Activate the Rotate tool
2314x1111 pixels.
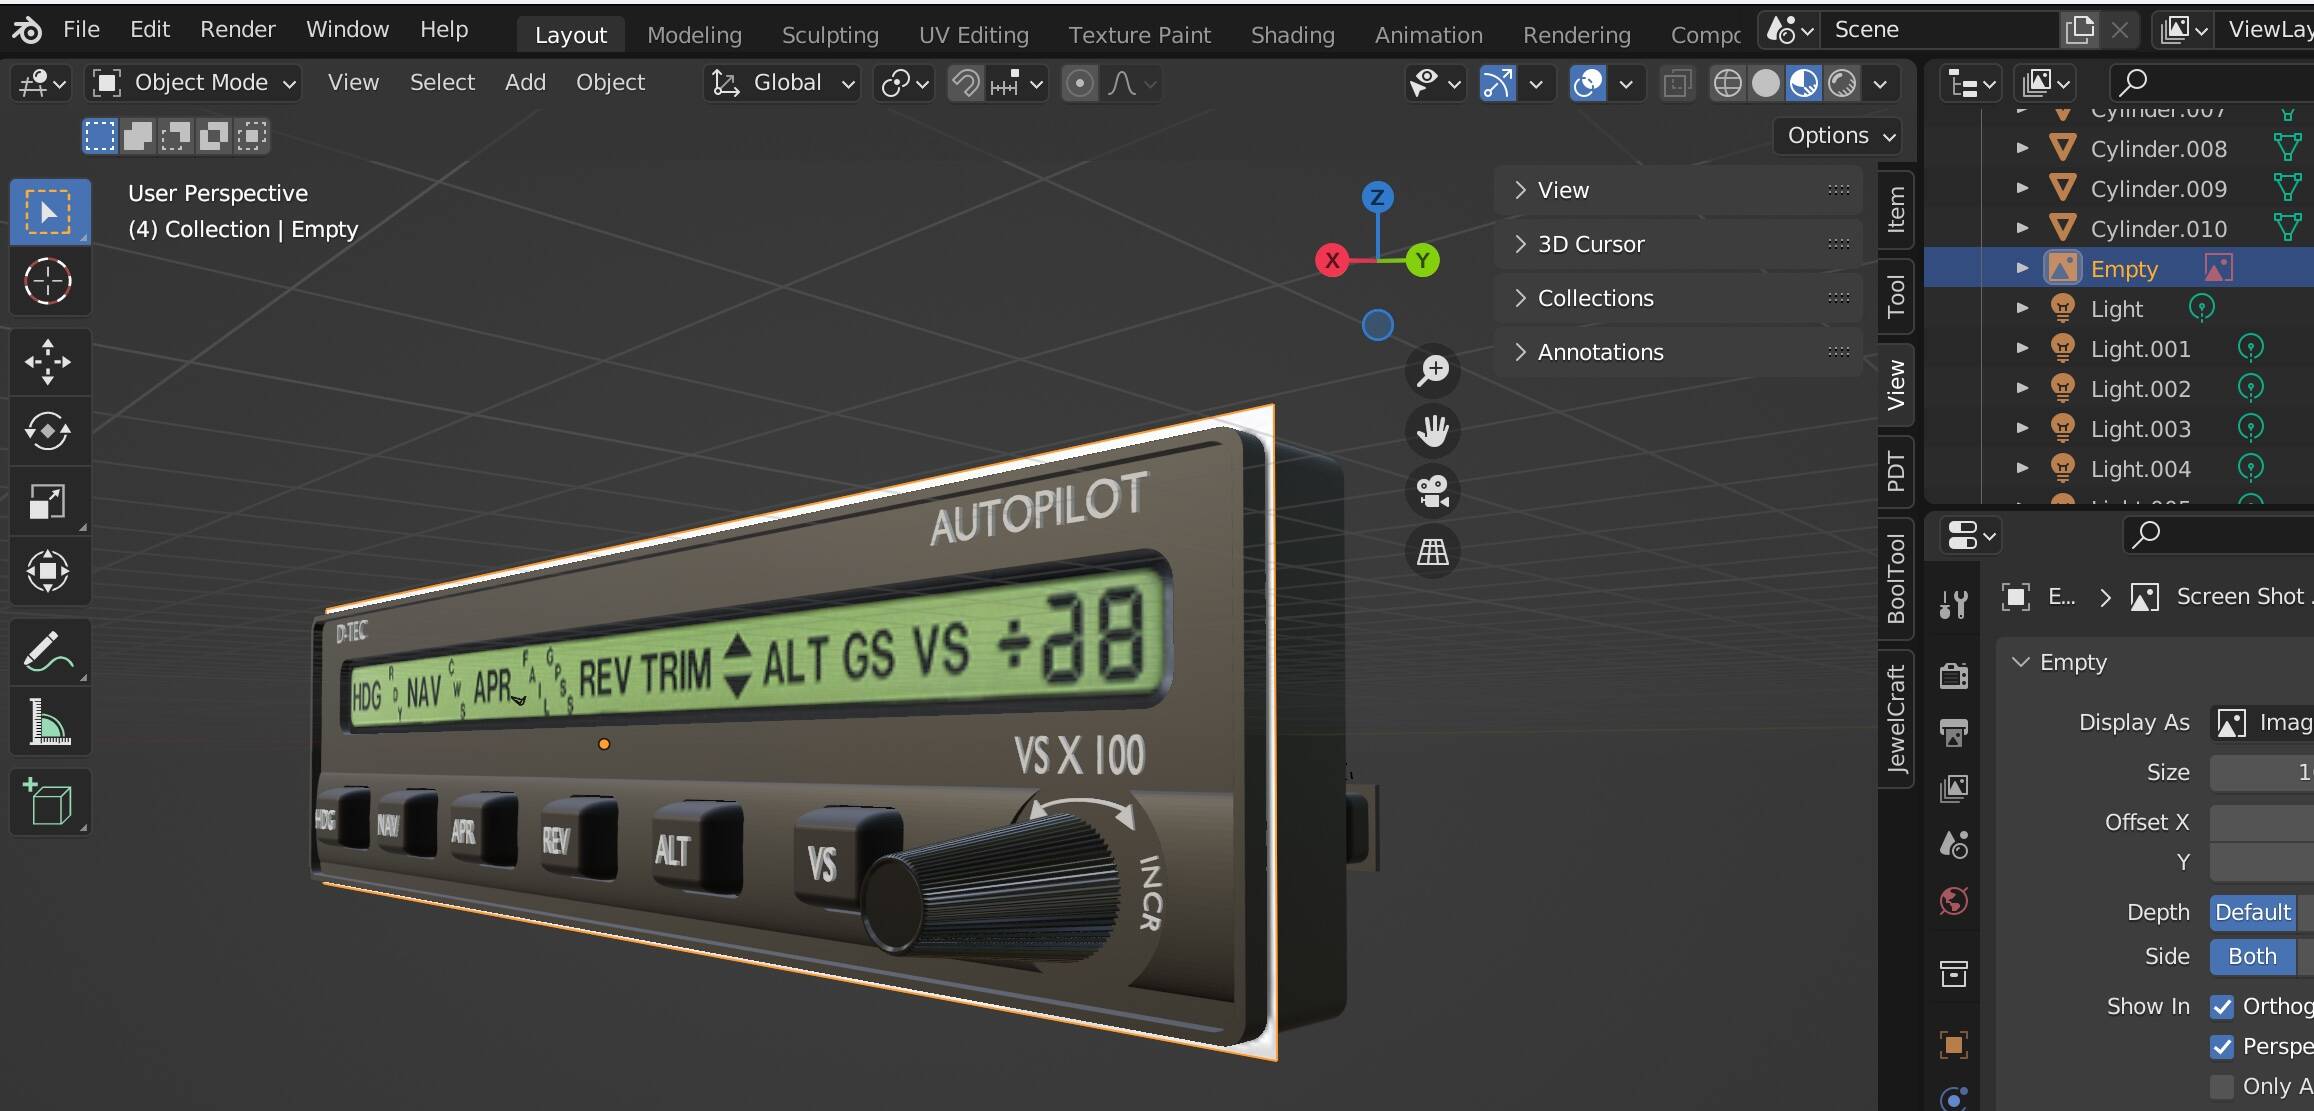(x=47, y=431)
